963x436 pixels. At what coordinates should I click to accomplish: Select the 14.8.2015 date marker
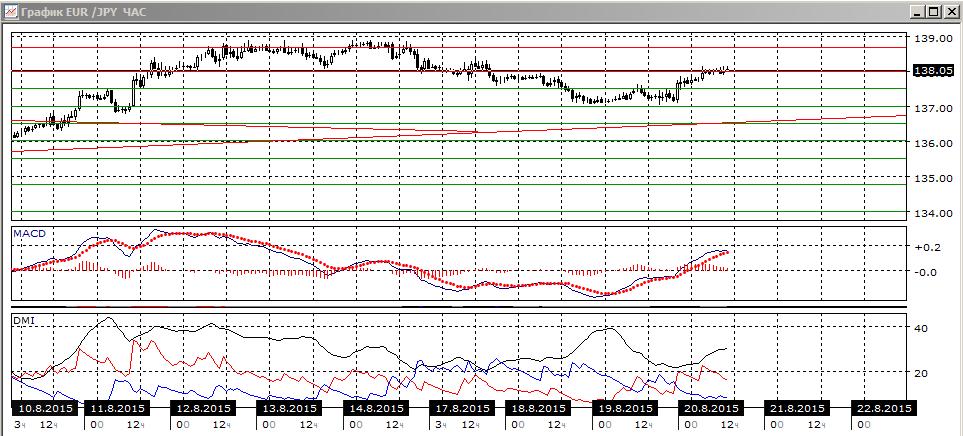click(x=376, y=408)
